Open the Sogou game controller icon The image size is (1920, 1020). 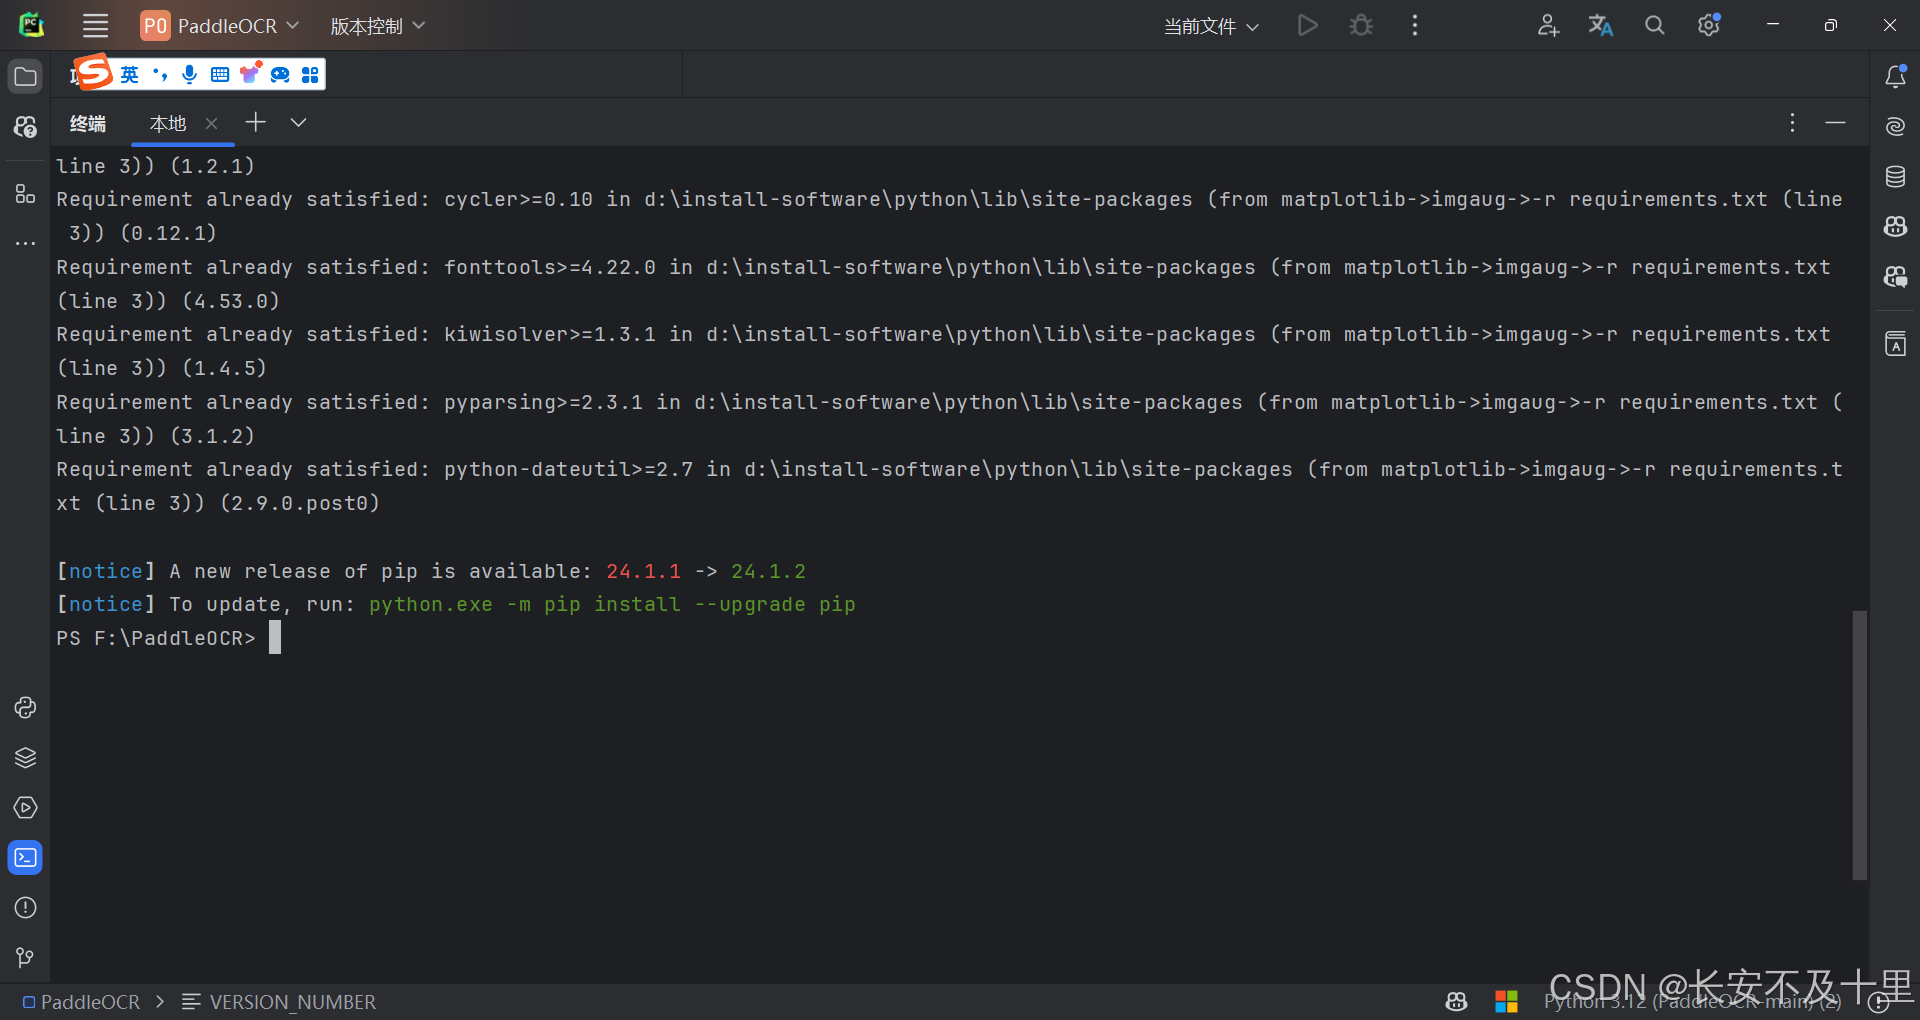click(x=280, y=74)
